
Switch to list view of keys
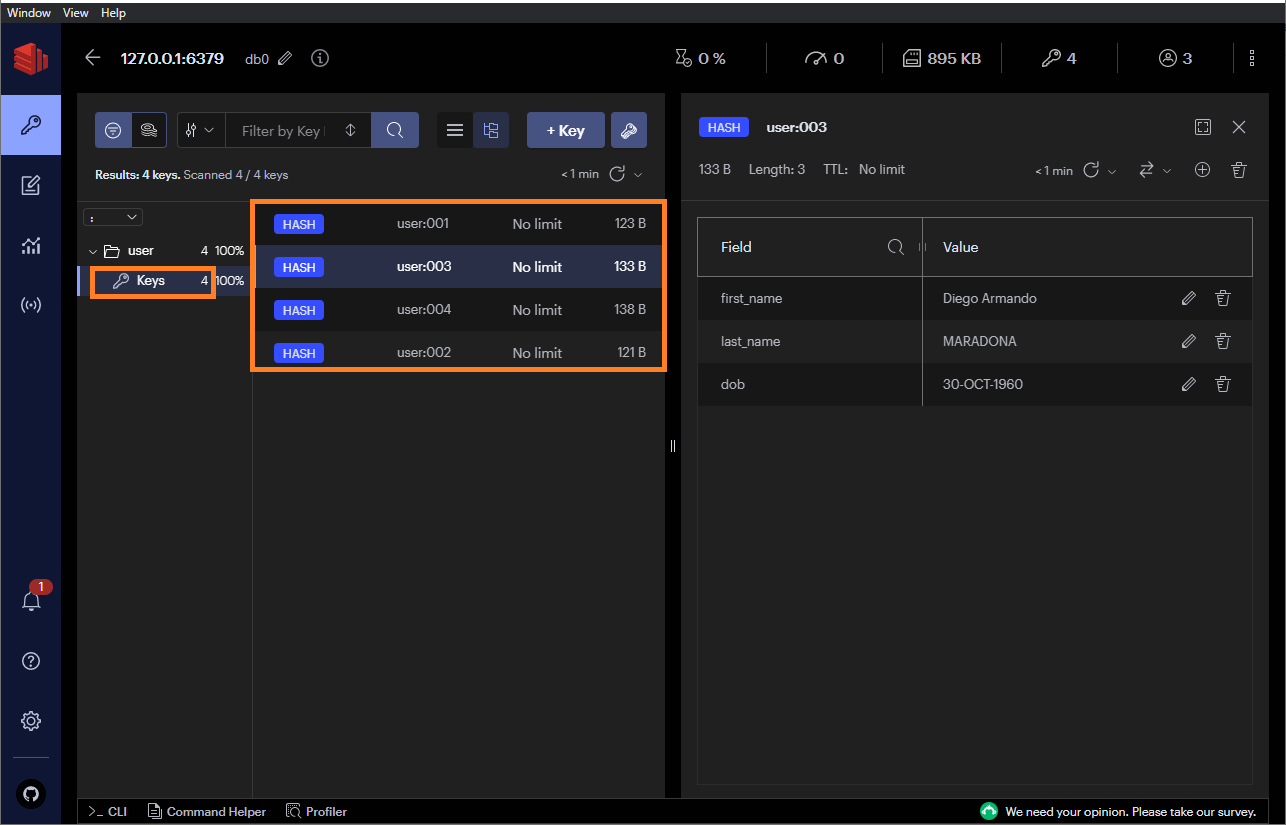click(x=454, y=130)
